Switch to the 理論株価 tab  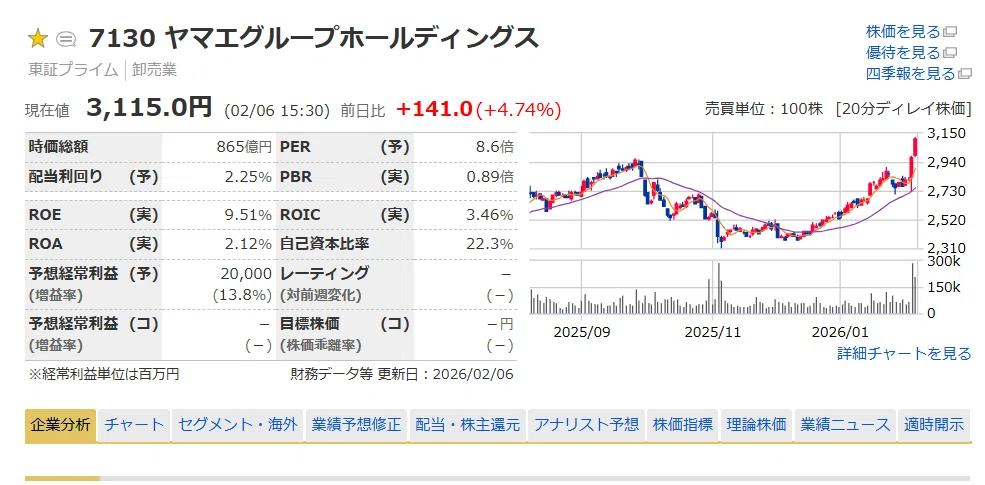coord(756,425)
